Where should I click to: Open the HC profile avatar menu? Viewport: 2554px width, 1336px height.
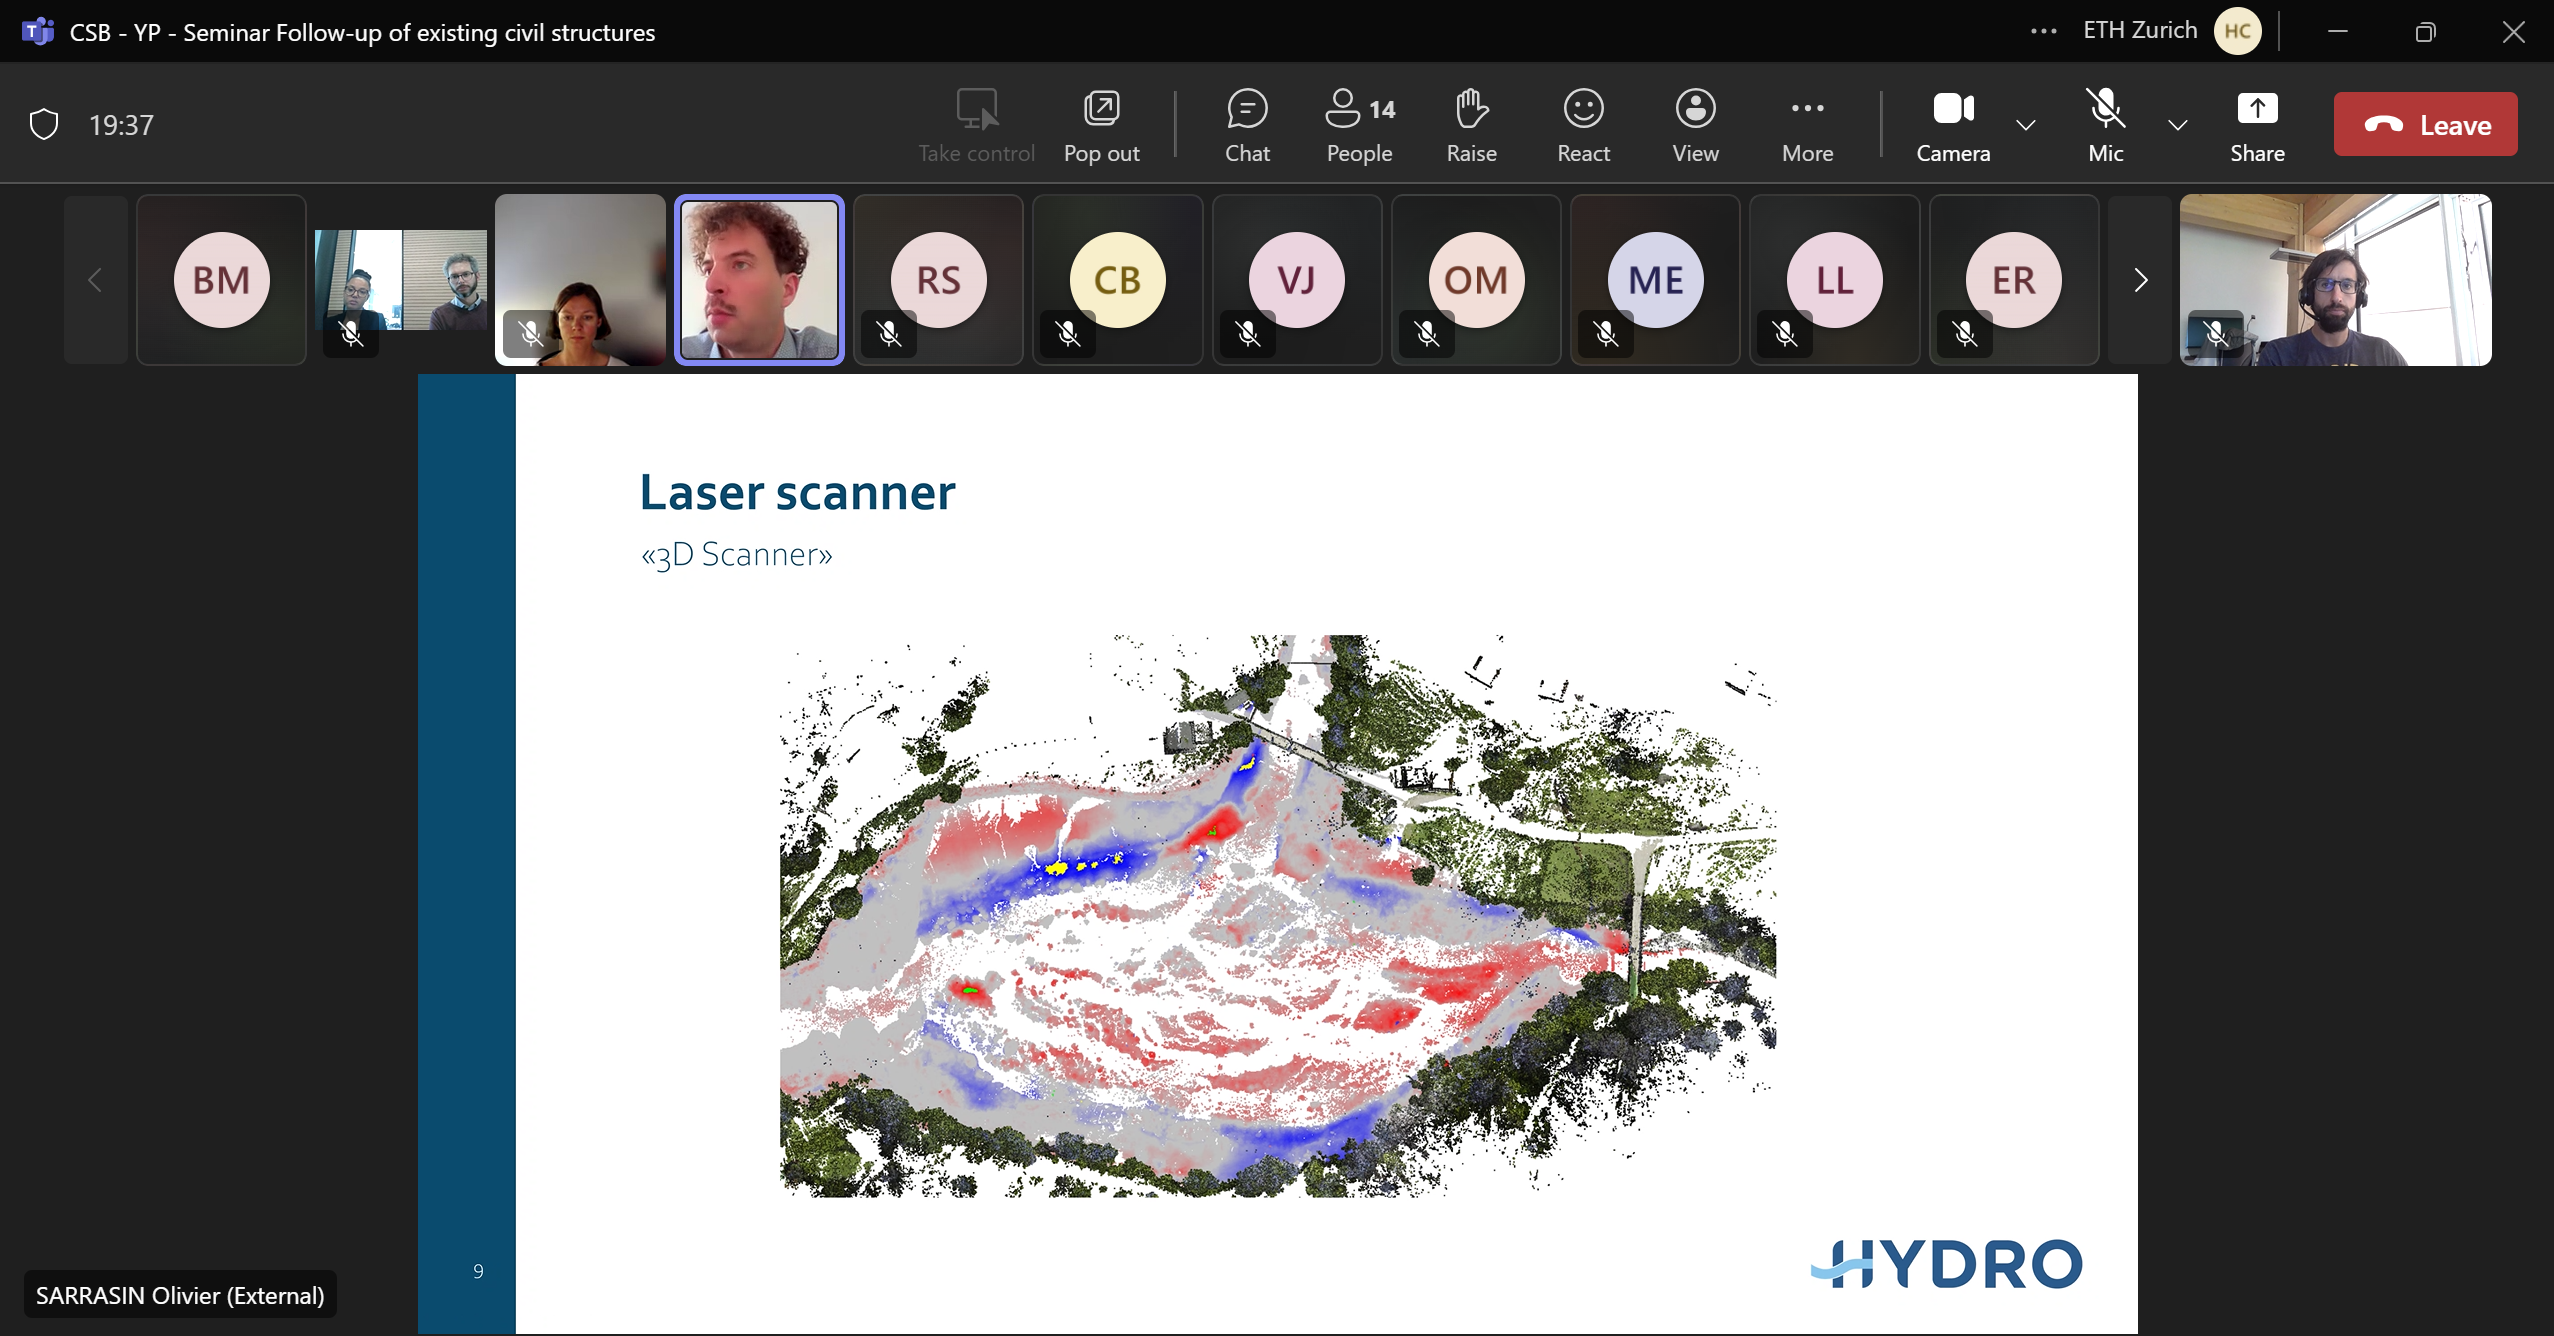[2237, 31]
